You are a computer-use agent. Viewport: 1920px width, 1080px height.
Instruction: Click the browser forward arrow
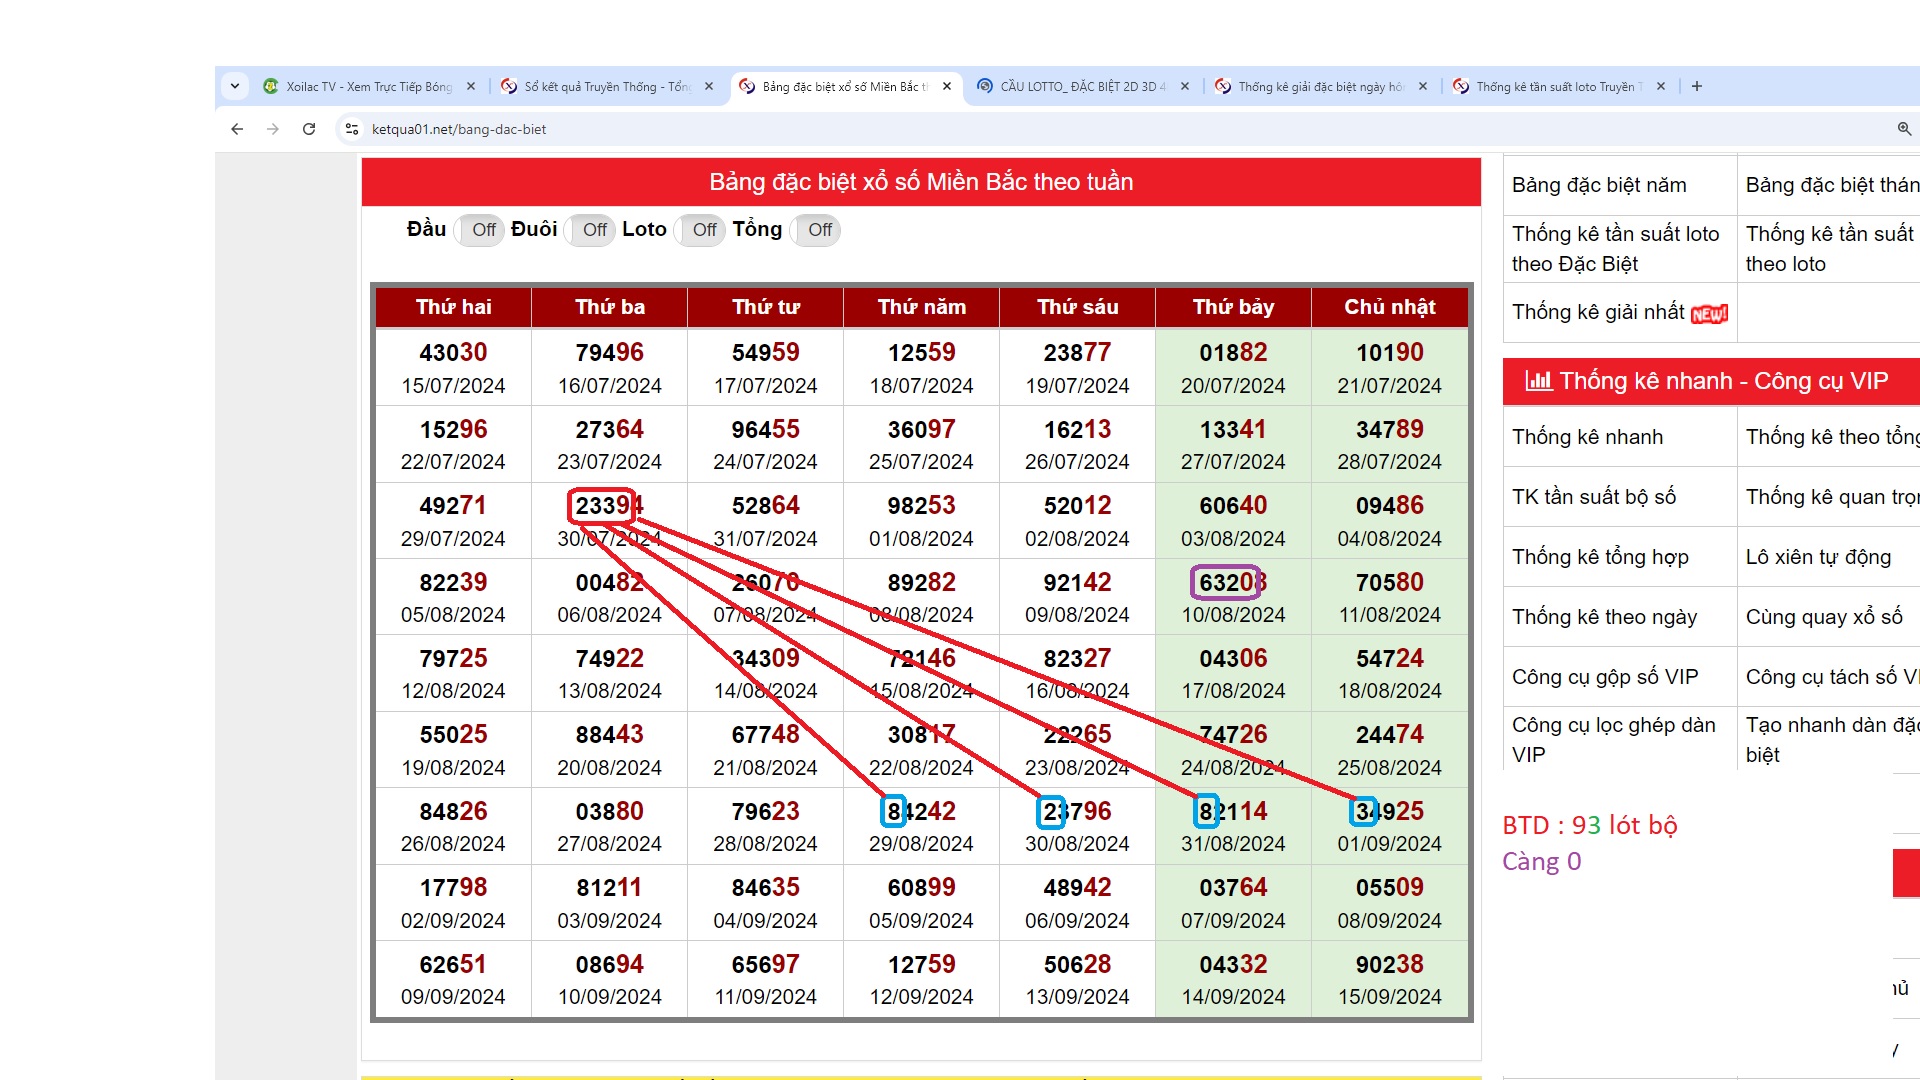coord(273,129)
